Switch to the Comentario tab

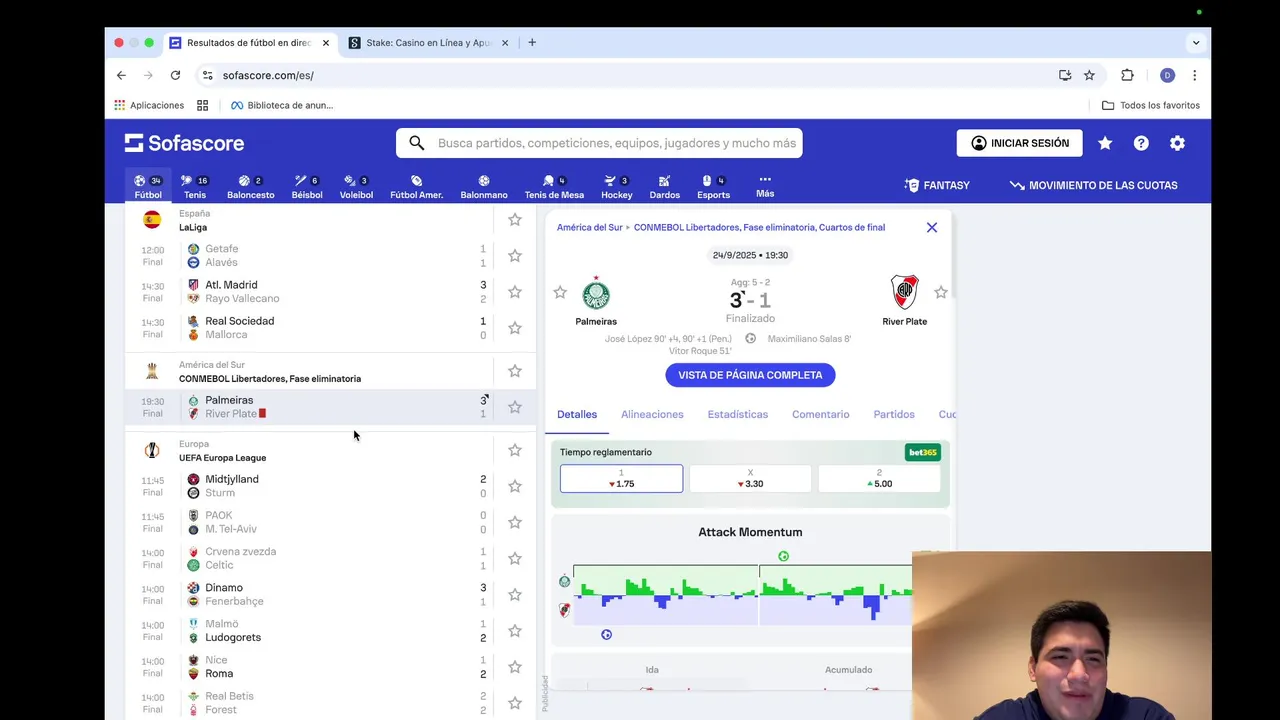tap(821, 414)
